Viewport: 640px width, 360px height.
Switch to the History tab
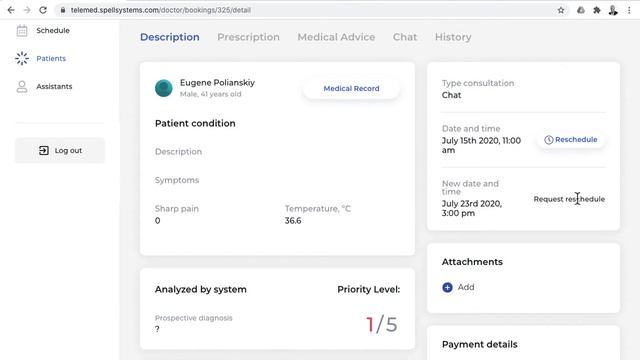pos(453,37)
